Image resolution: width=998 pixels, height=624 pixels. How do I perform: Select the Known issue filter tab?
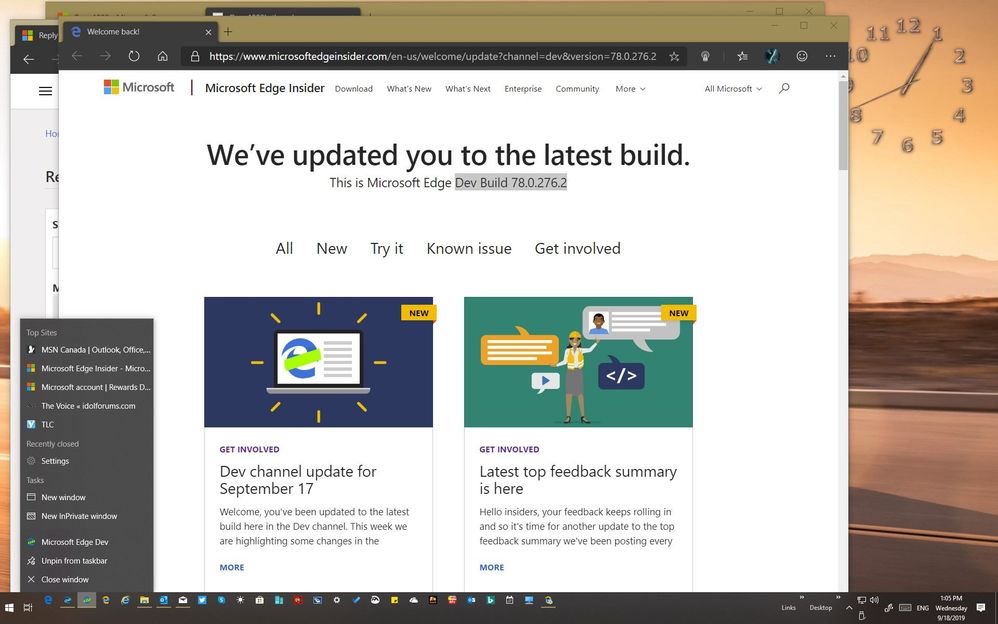pyautogui.click(x=469, y=248)
